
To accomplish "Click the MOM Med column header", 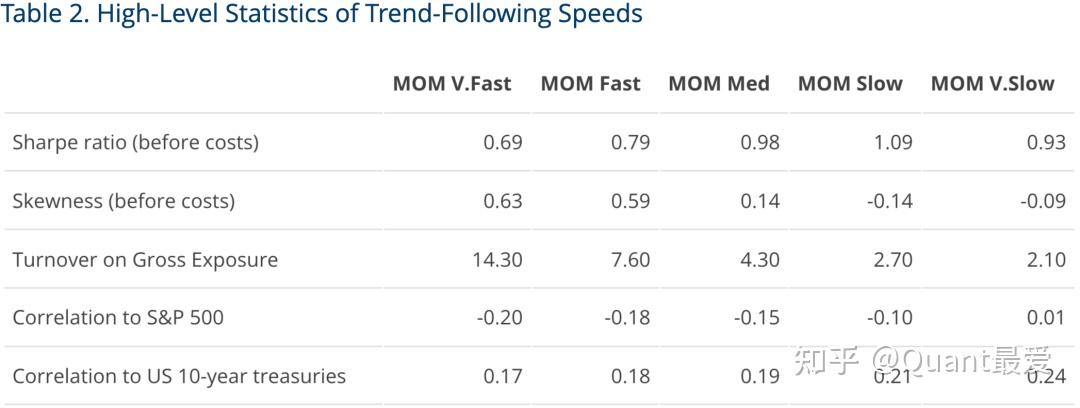I will tap(718, 84).
